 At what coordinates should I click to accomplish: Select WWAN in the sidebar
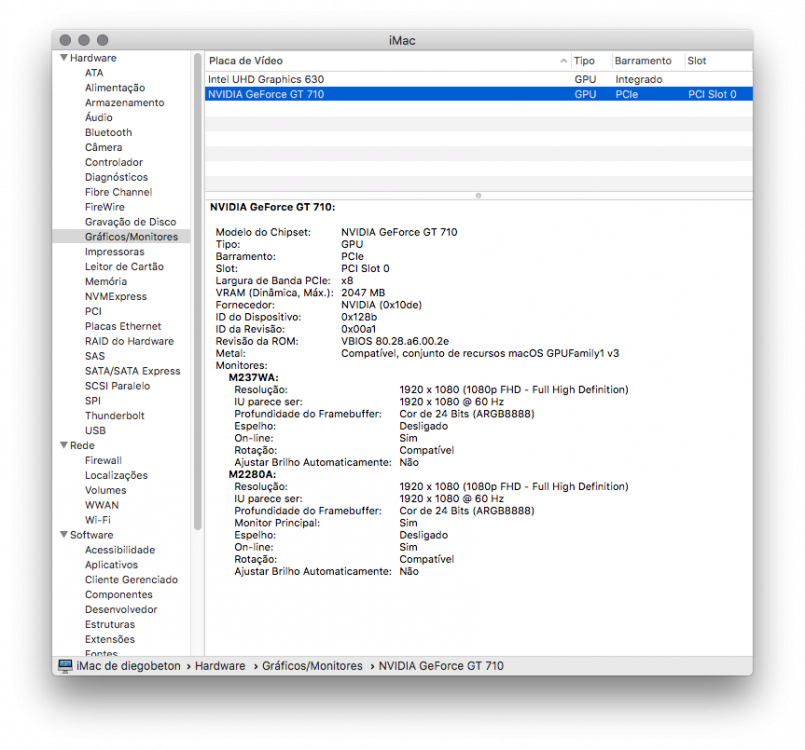[x=102, y=505]
